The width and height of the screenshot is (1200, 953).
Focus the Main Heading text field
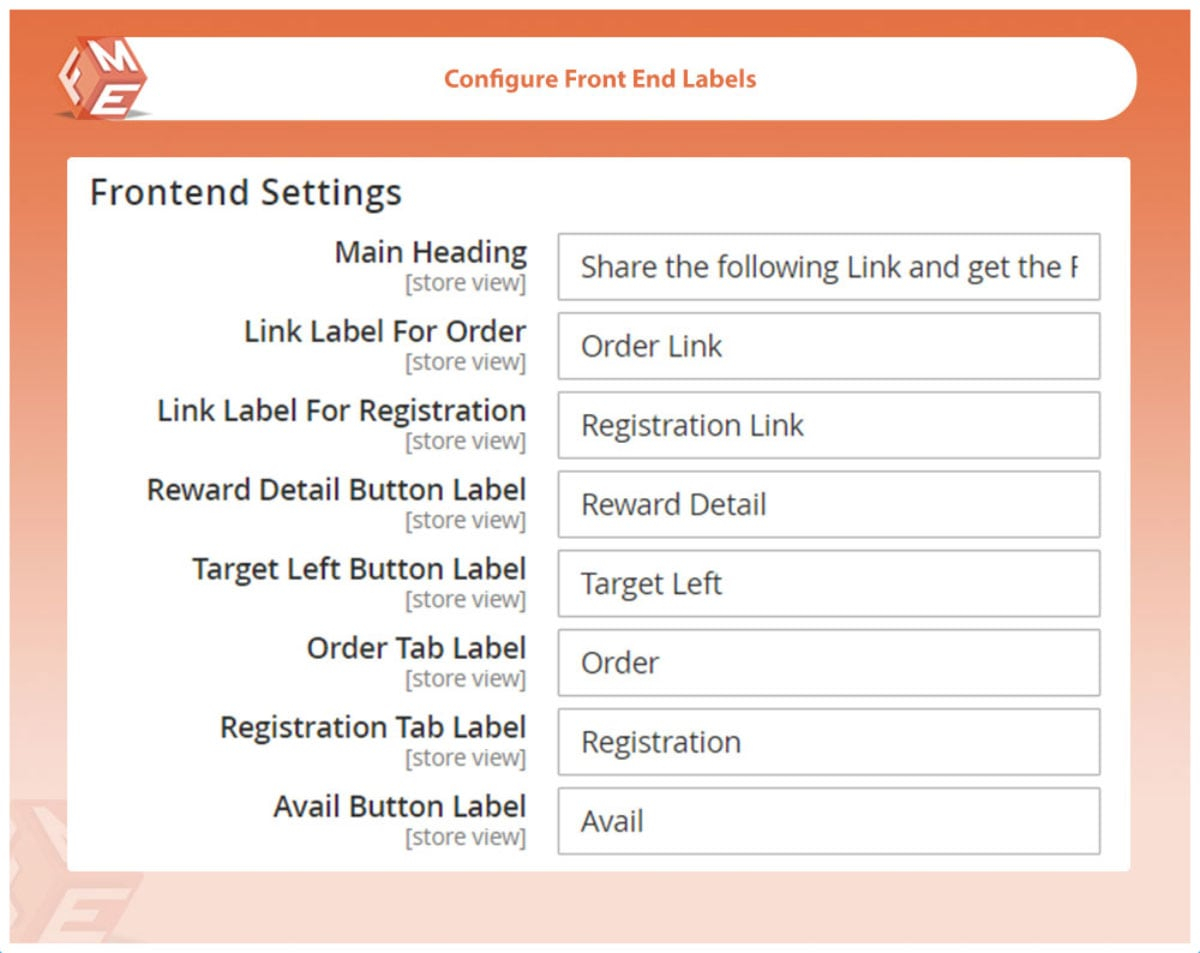coord(828,267)
